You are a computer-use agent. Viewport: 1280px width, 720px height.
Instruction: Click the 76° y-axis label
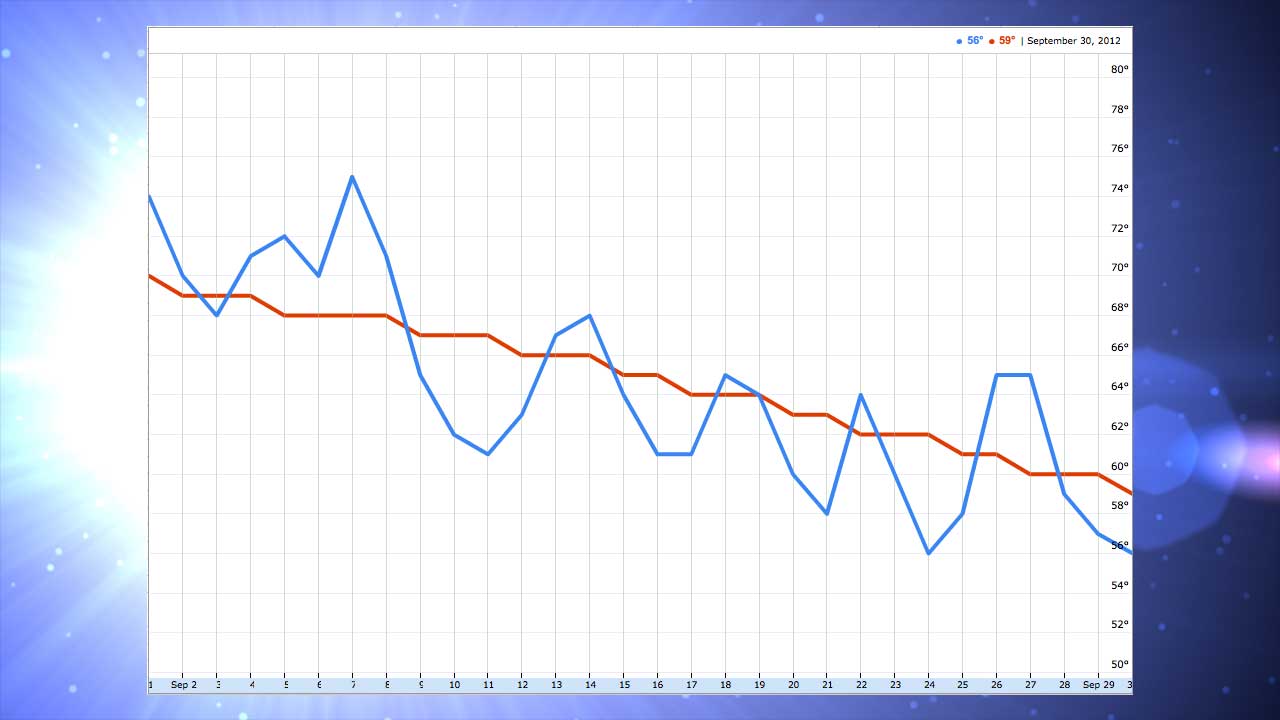pos(1120,148)
